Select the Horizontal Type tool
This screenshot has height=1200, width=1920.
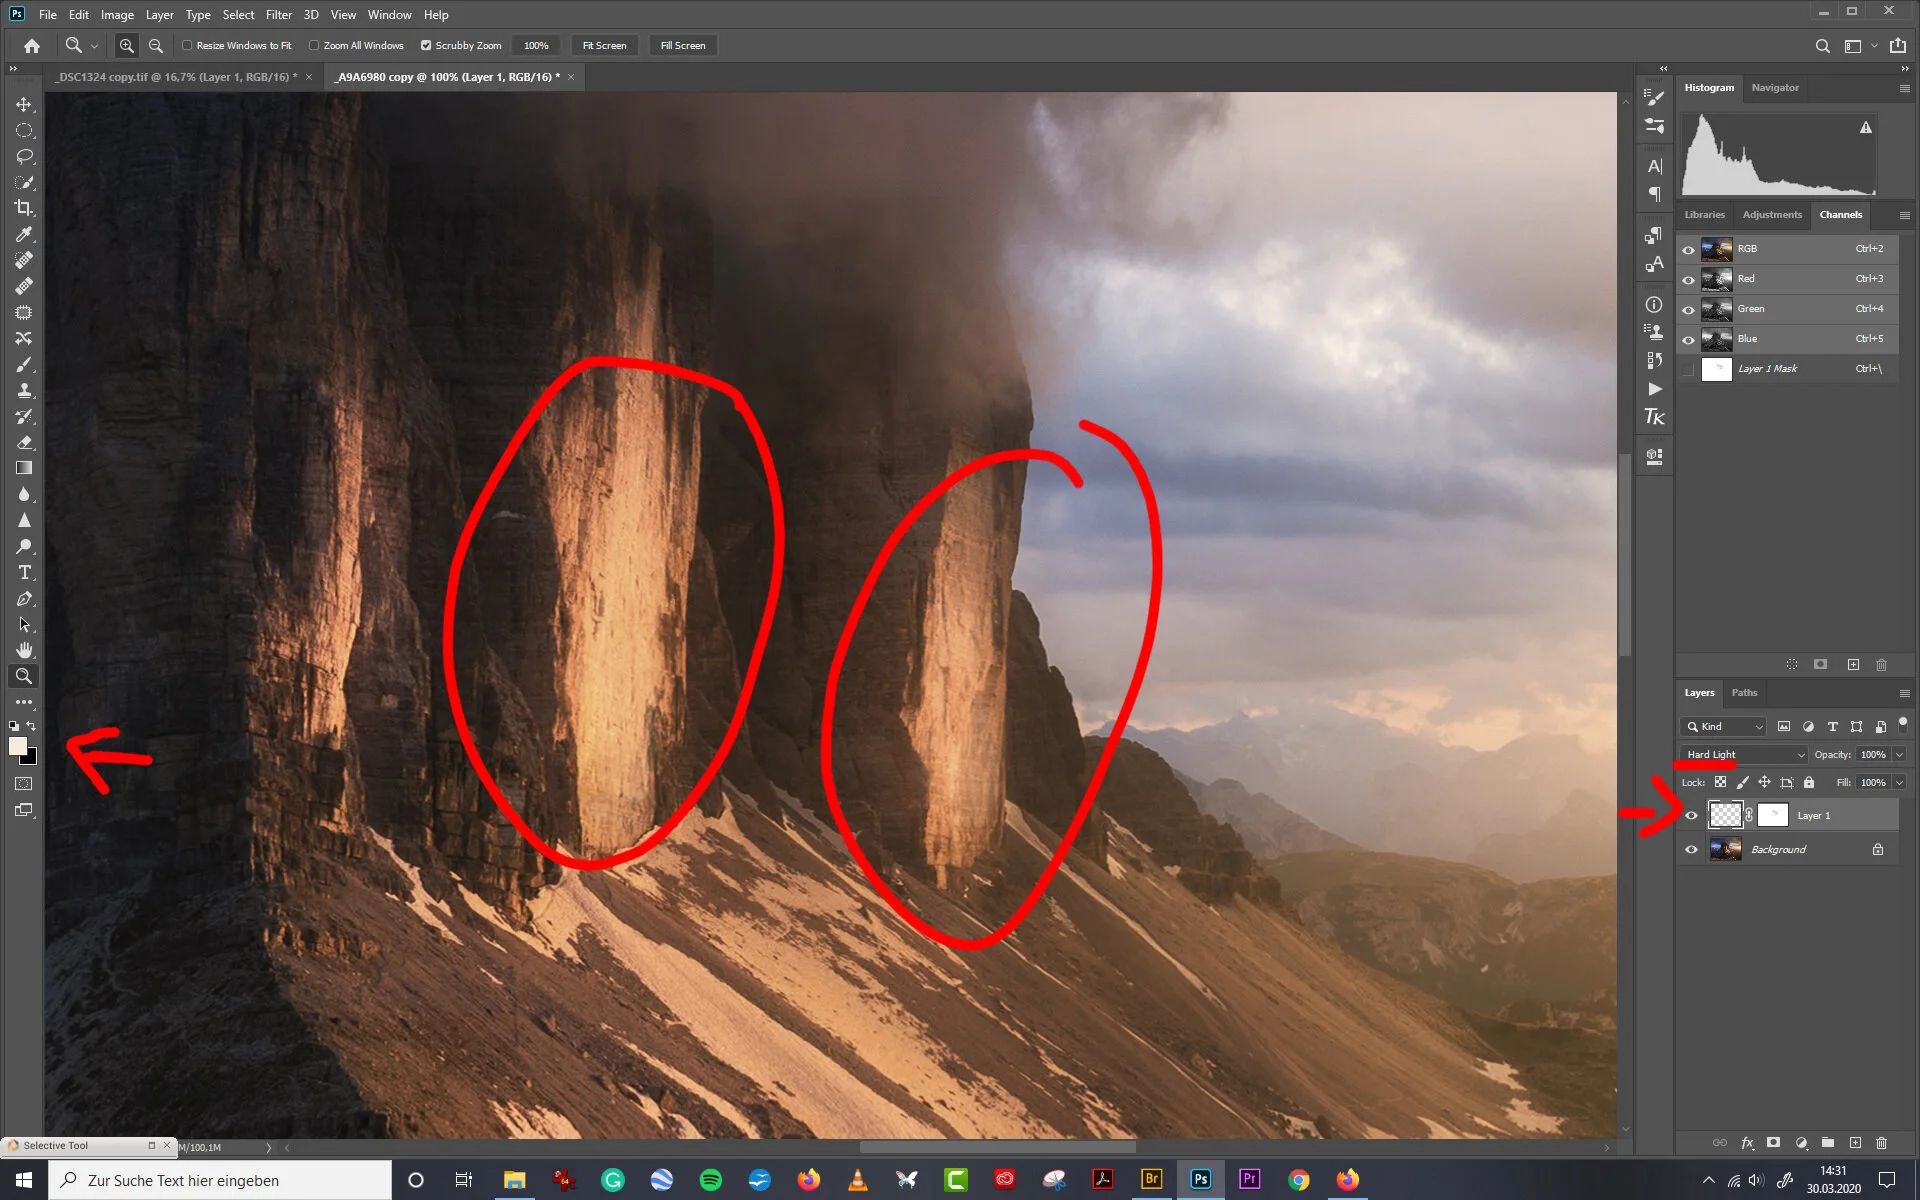tap(24, 572)
